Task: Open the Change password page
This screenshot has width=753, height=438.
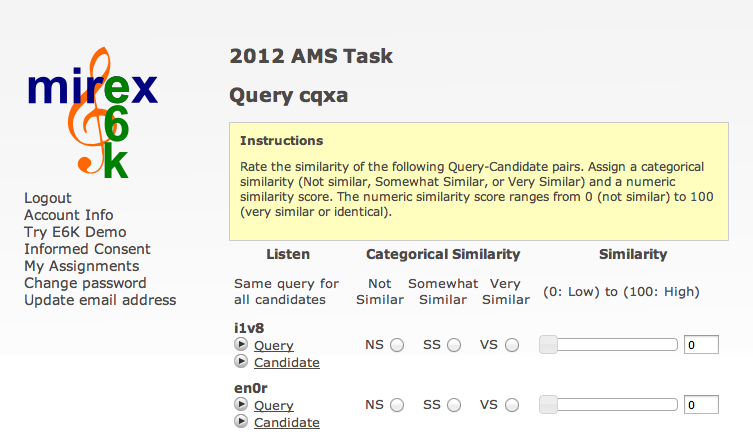Action: pos(85,283)
